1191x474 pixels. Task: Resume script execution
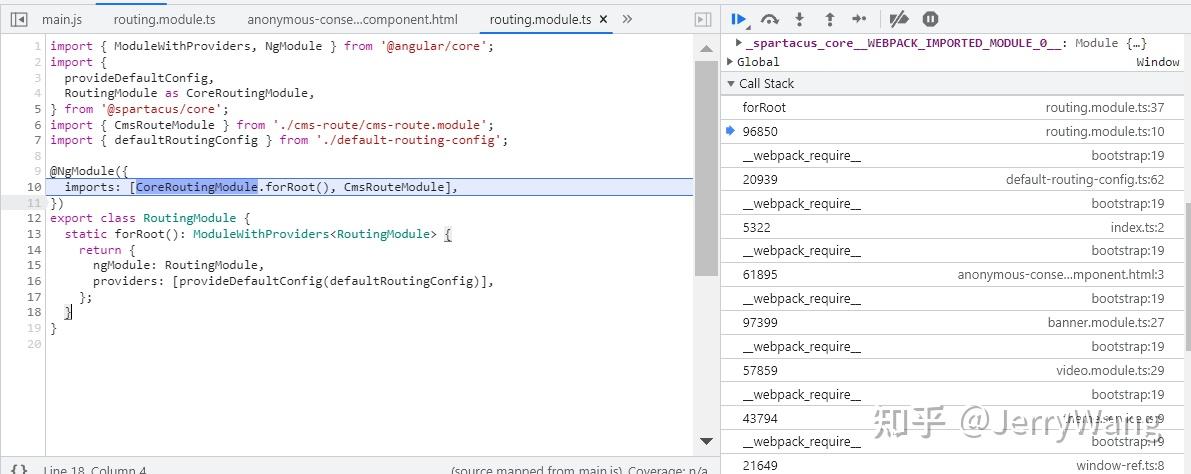[739, 20]
